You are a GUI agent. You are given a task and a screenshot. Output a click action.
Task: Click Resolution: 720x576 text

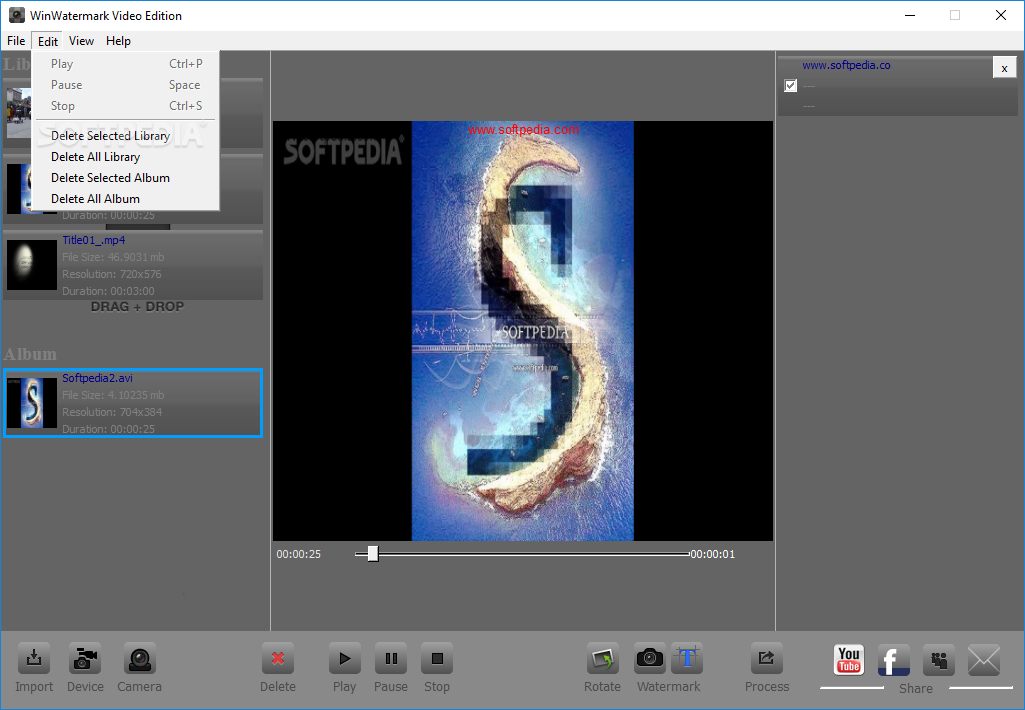[112, 274]
